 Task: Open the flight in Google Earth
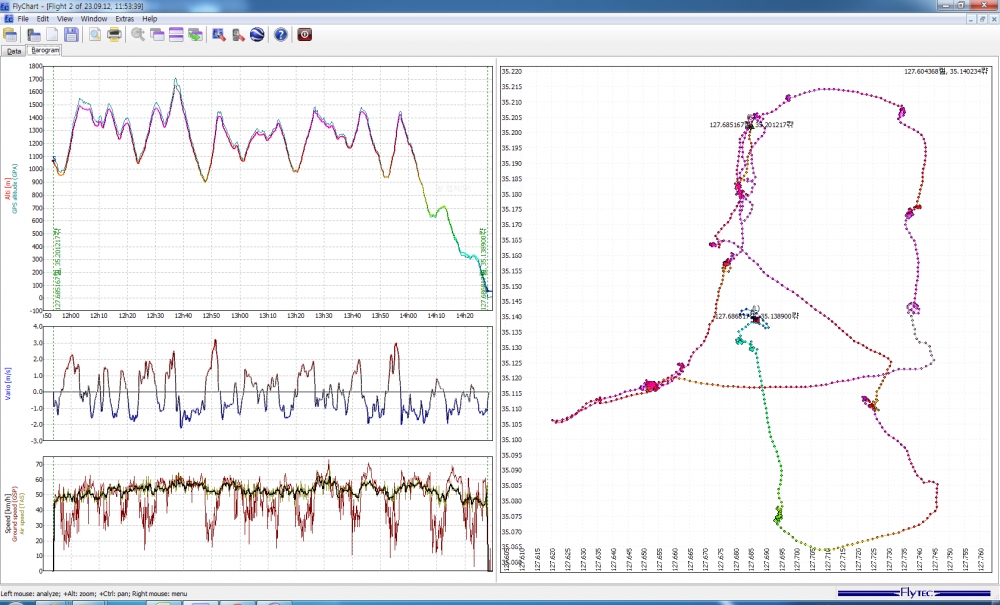coord(257,34)
